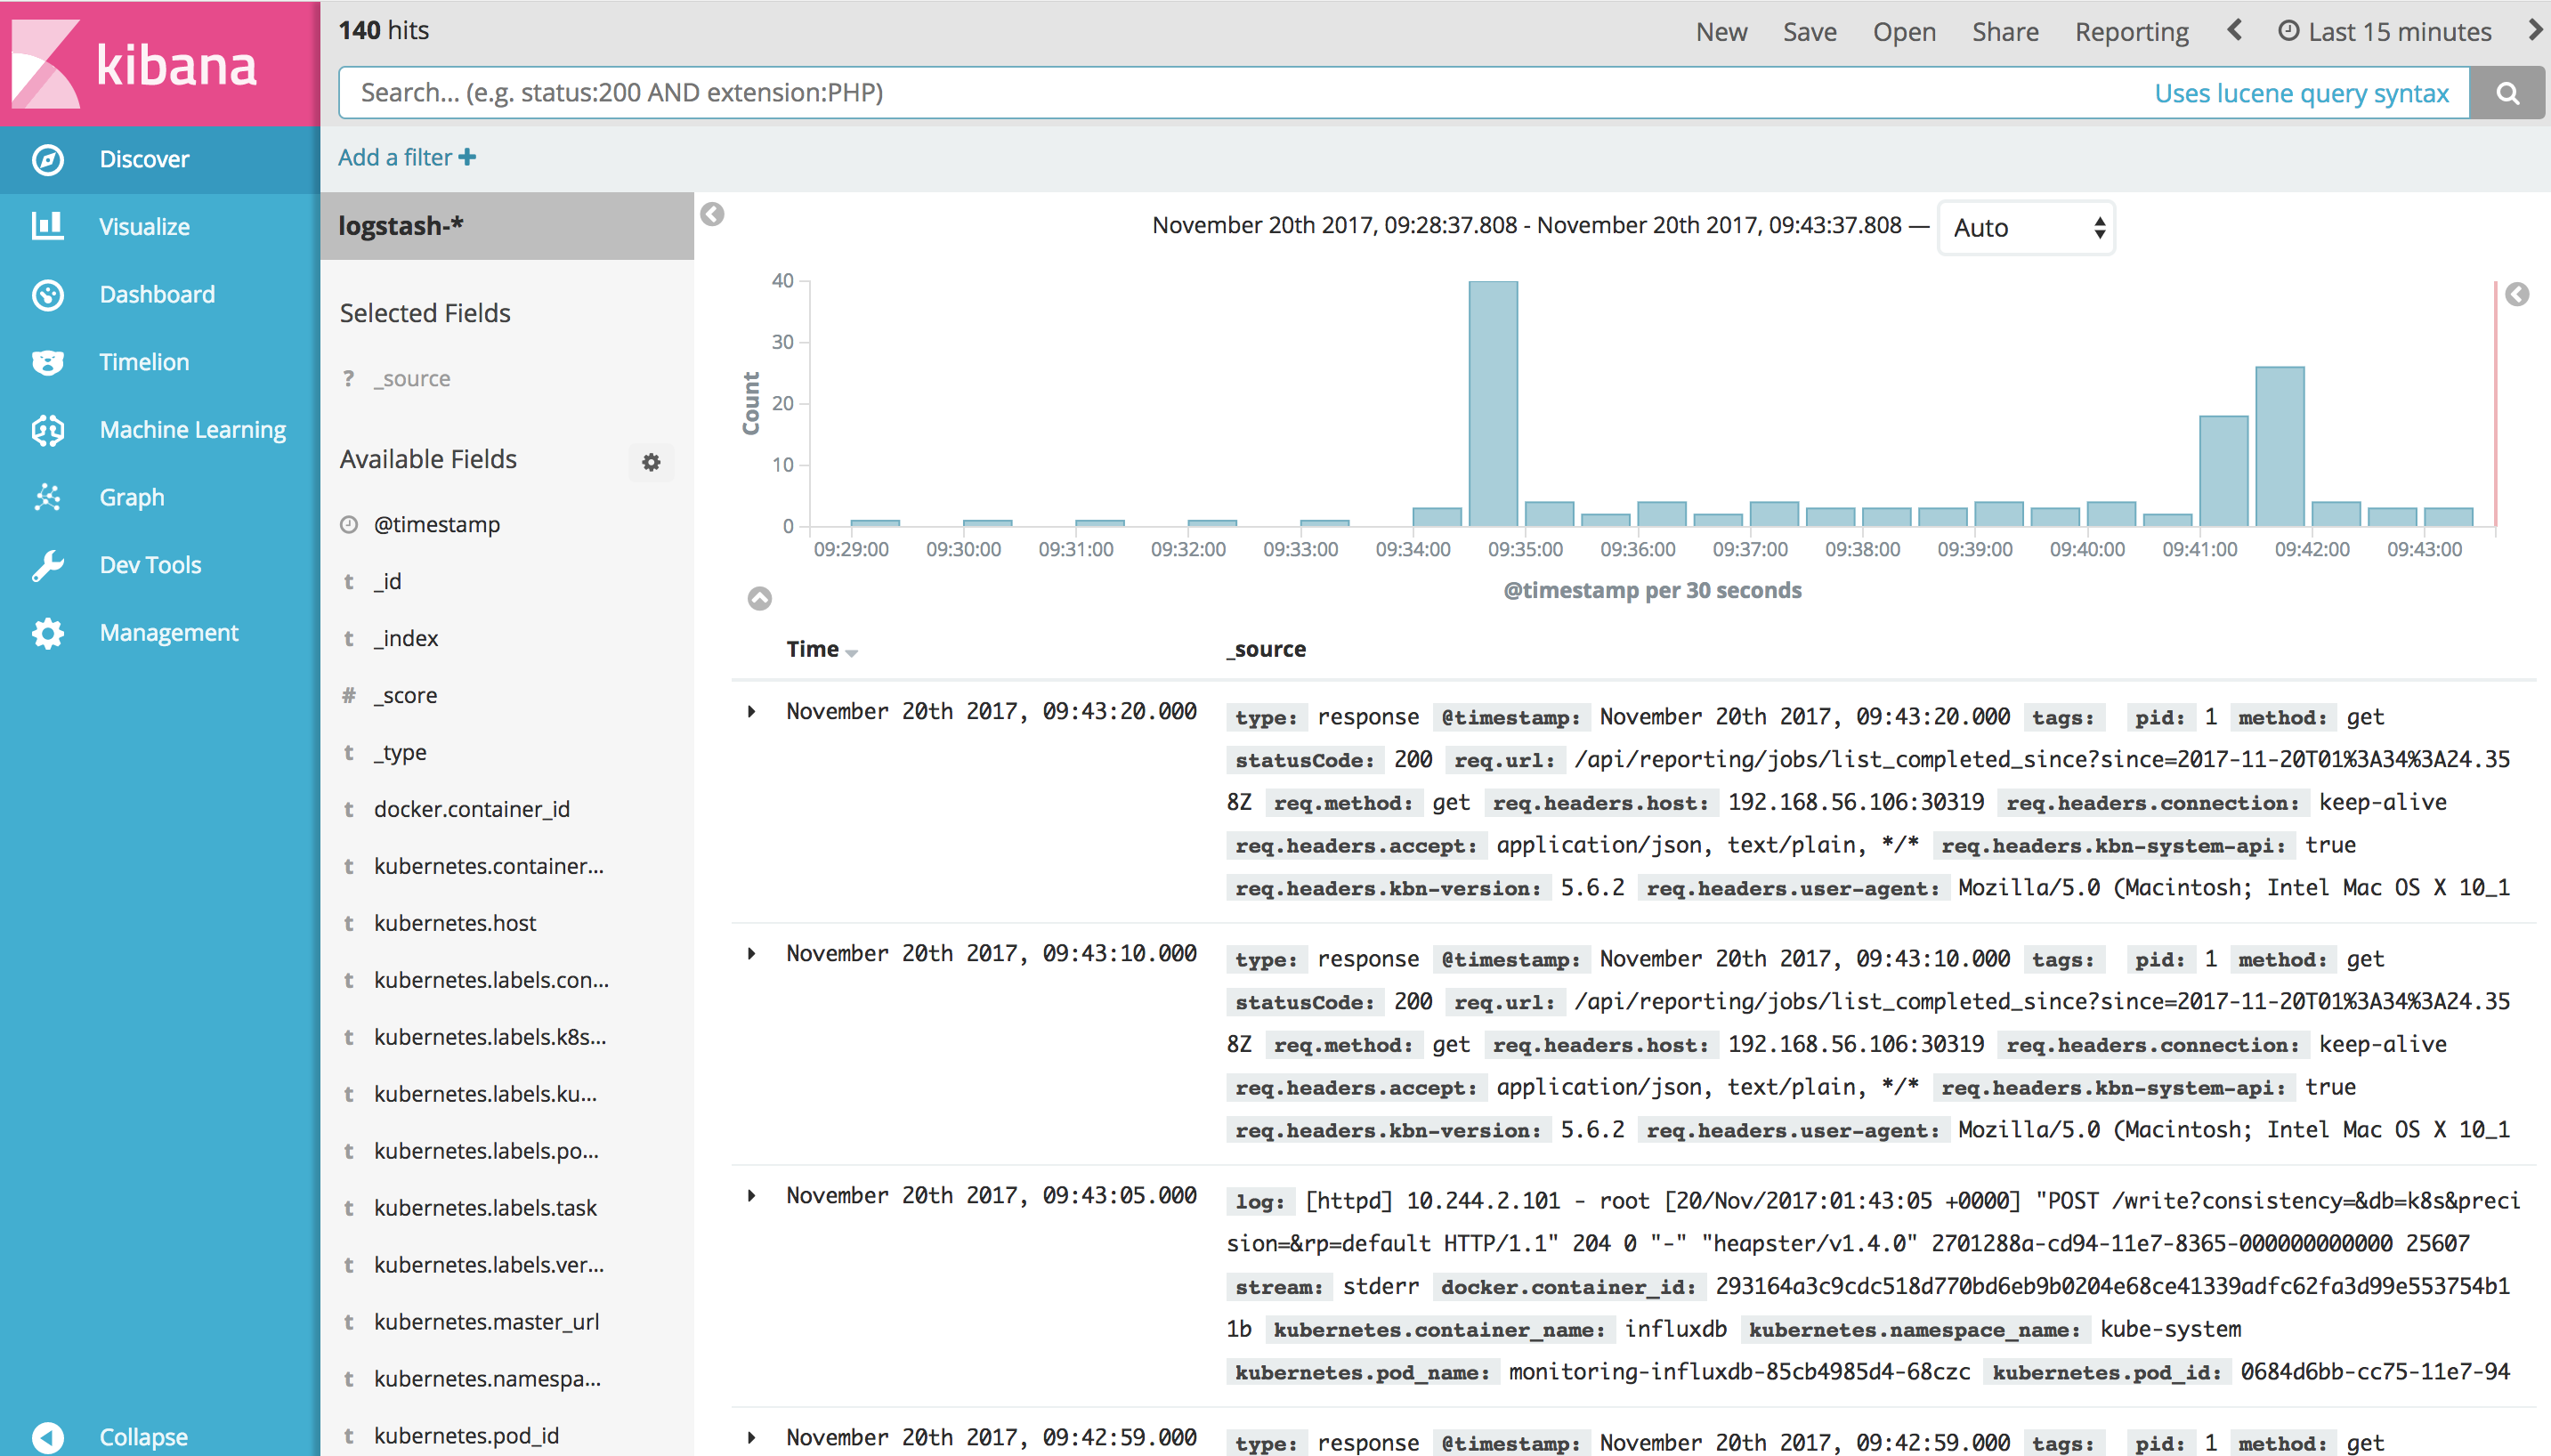This screenshot has width=2551, height=1456.
Task: Navigate to the Dashboard section
Action: (159, 293)
